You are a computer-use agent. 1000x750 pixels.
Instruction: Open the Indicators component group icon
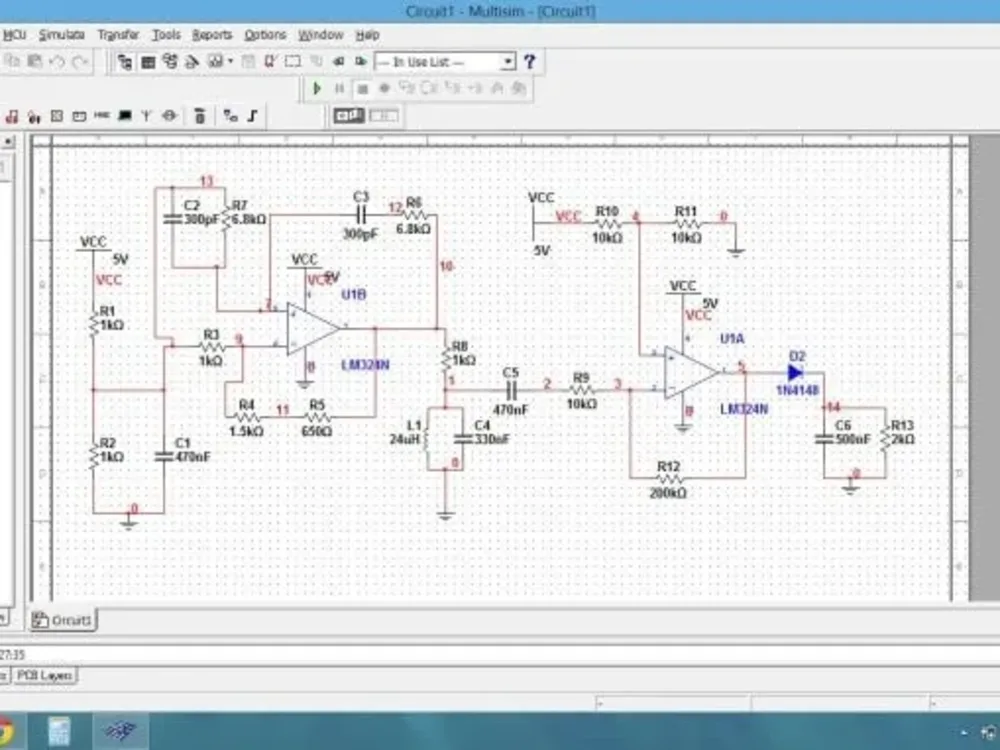(x=57, y=116)
